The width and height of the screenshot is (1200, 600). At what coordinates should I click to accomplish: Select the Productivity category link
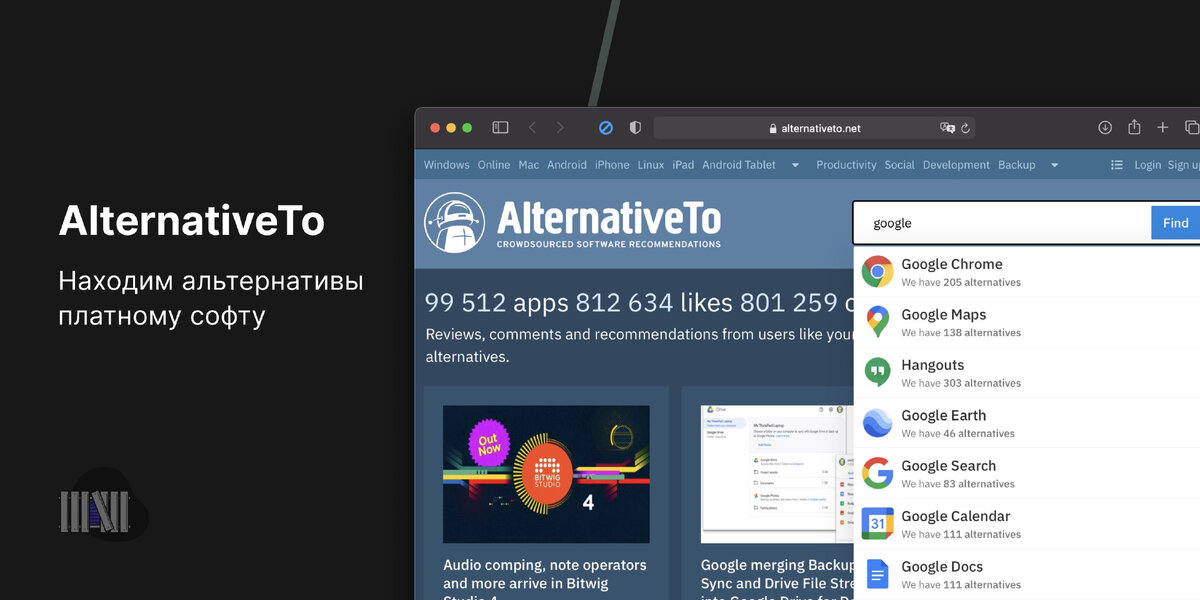(x=846, y=165)
